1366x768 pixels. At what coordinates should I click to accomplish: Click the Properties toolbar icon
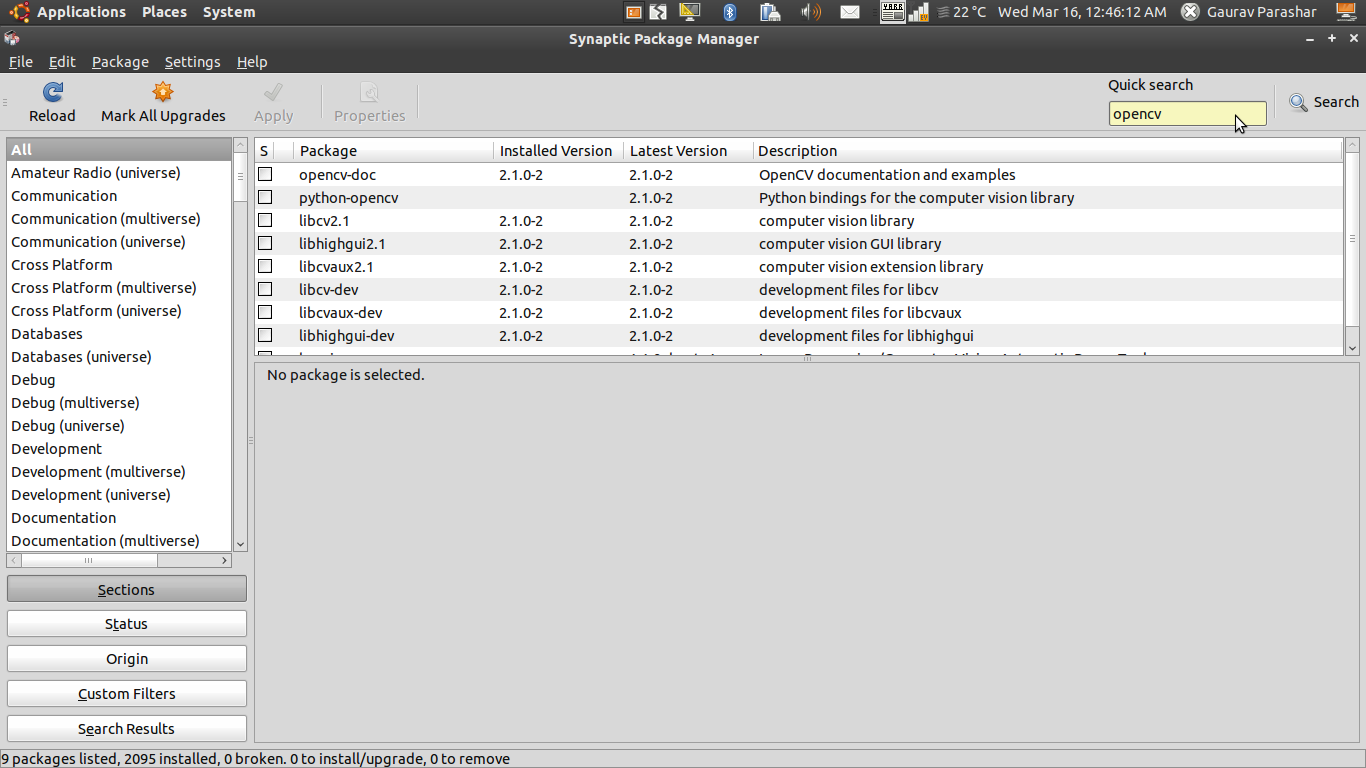coord(369,93)
